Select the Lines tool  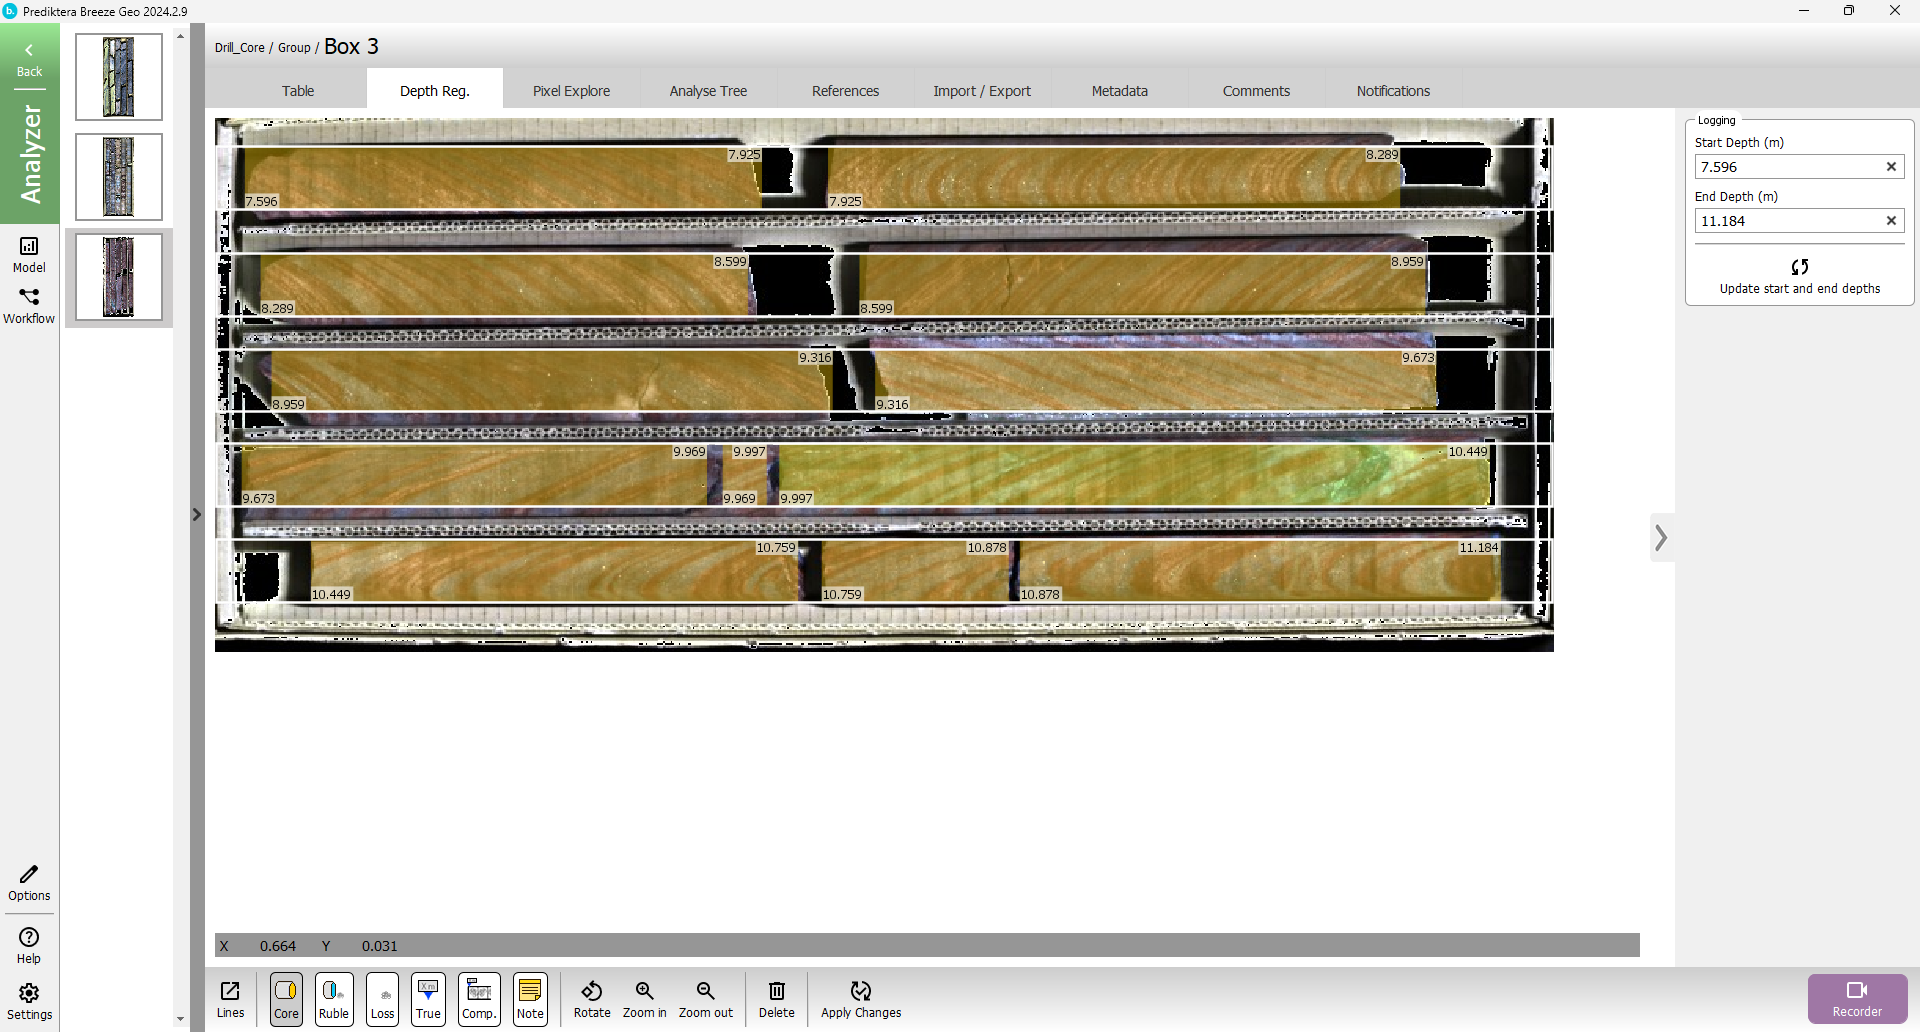[x=230, y=998]
